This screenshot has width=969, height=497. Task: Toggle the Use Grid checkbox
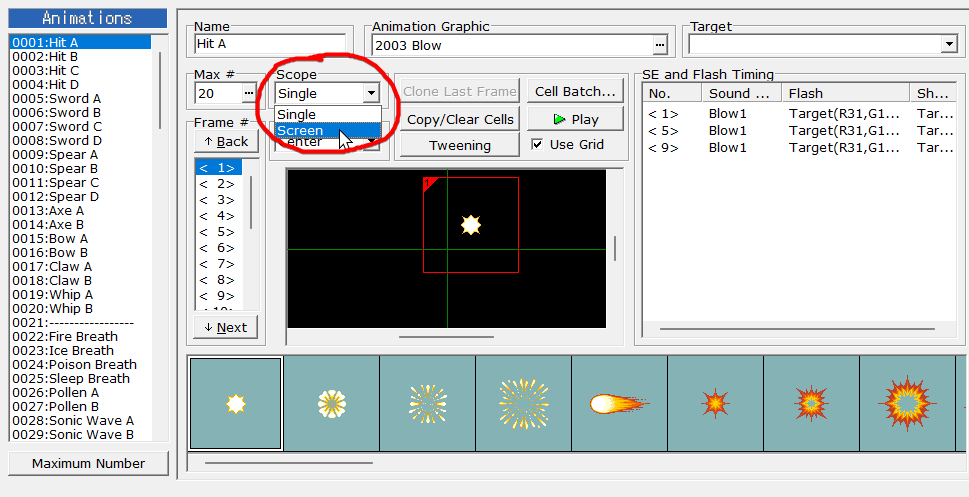(x=538, y=145)
